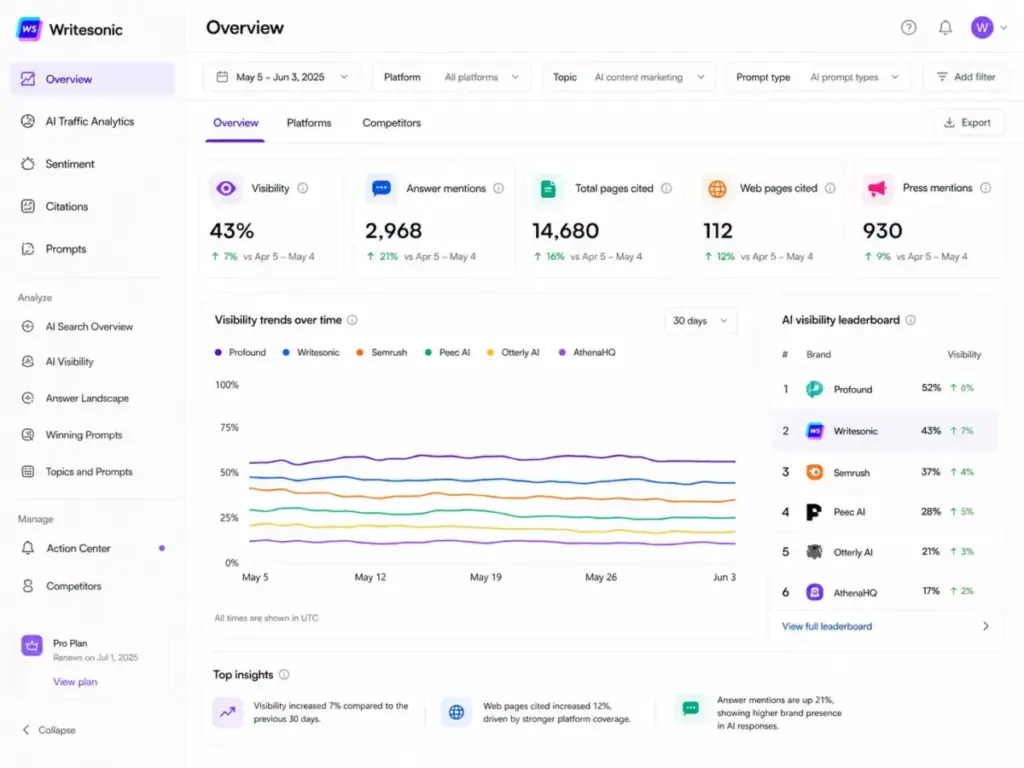Click the W user avatar
The height and width of the screenshot is (768, 1024).
coord(982,27)
